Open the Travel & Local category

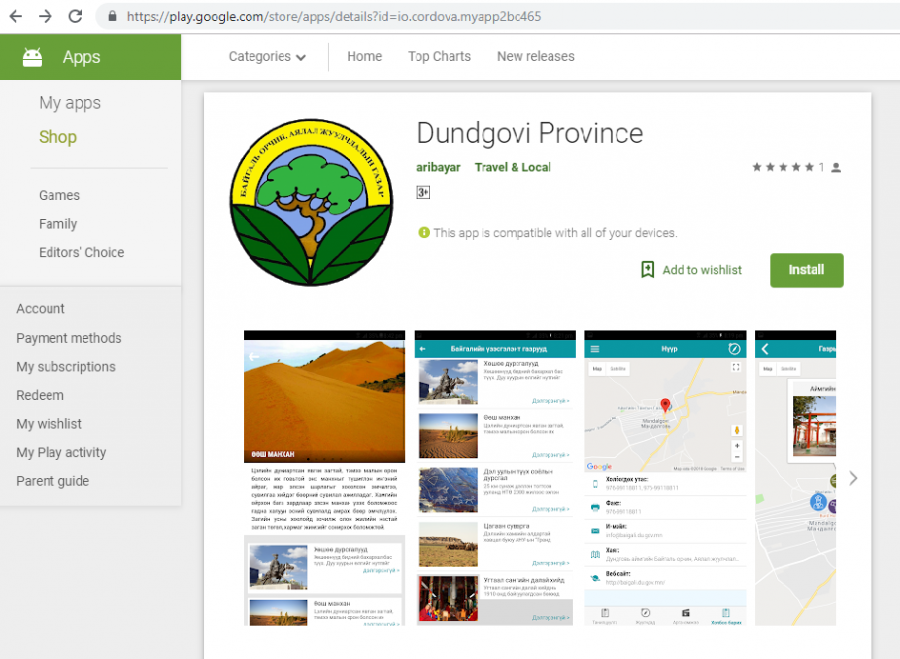tap(513, 167)
